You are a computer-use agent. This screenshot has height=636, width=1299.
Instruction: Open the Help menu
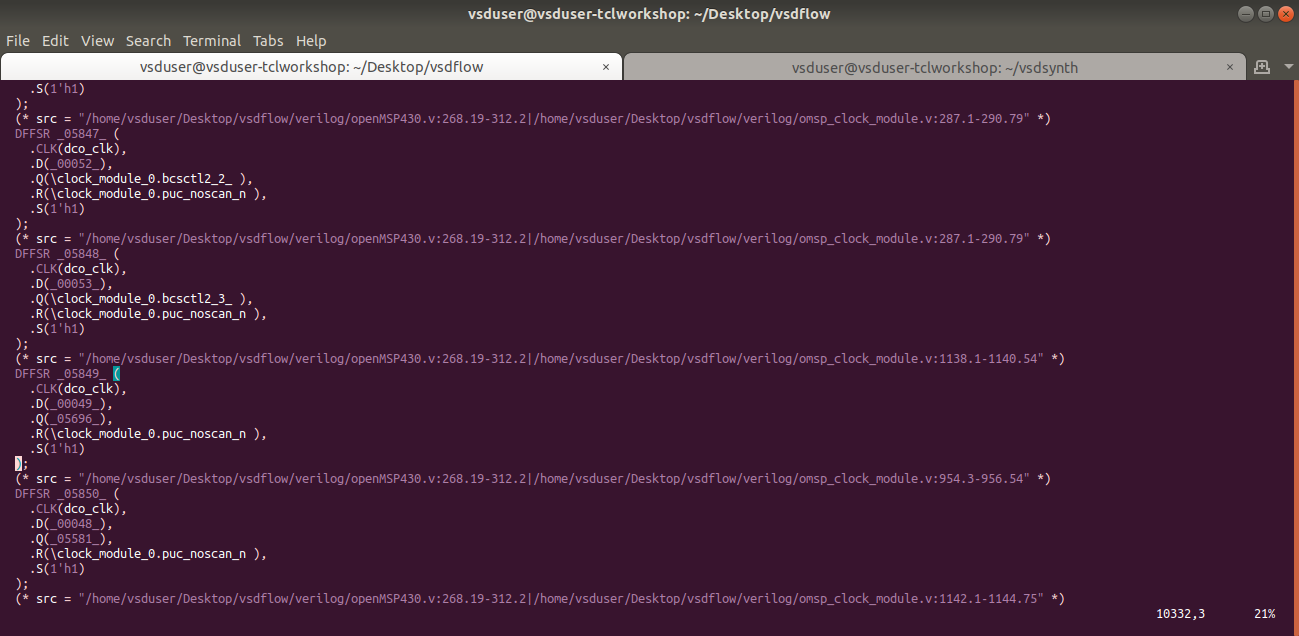click(311, 40)
